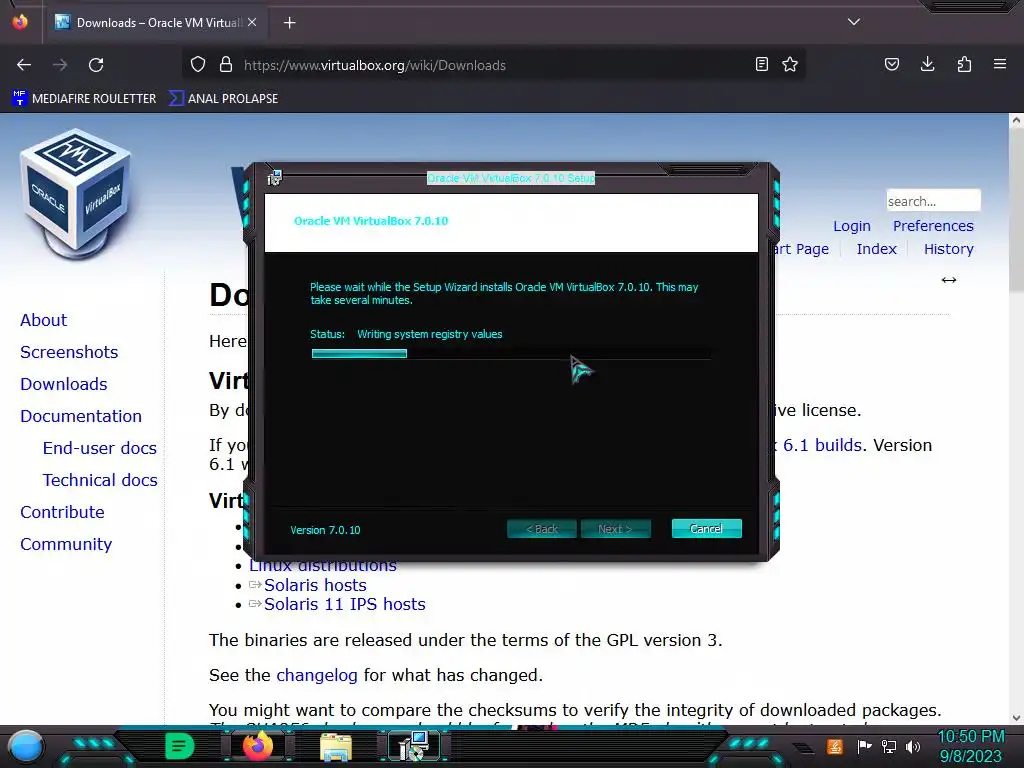Open the extensions puzzle icon
Image resolution: width=1024 pixels, height=768 pixels.
pyautogui.click(x=964, y=64)
